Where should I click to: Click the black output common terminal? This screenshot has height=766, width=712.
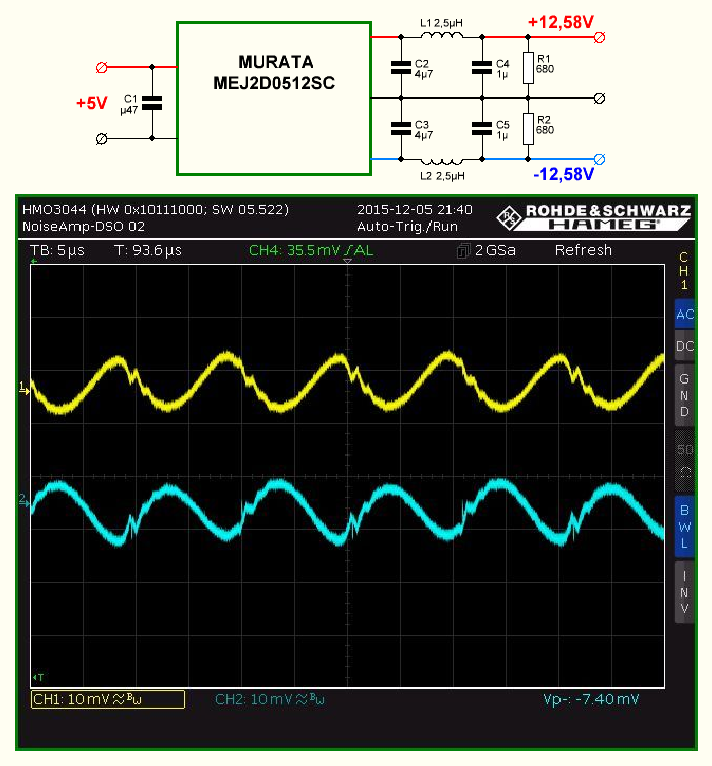600,98
